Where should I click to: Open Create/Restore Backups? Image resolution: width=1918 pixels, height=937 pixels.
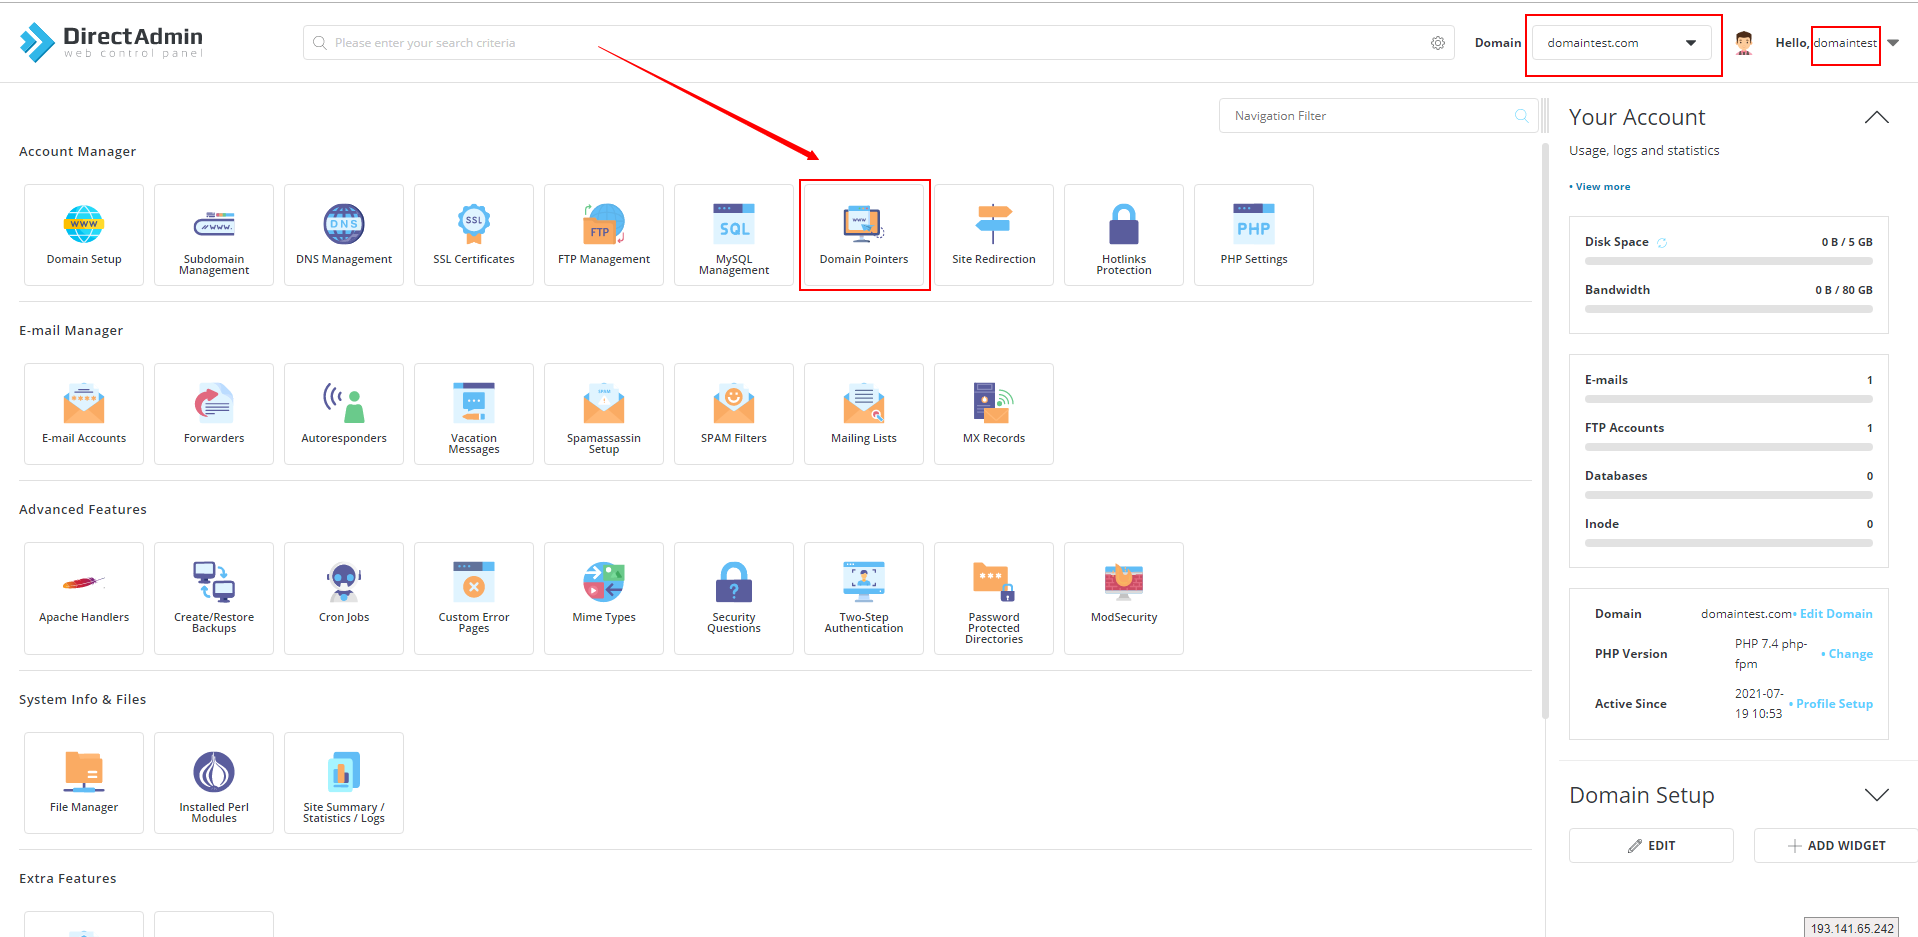tap(214, 598)
